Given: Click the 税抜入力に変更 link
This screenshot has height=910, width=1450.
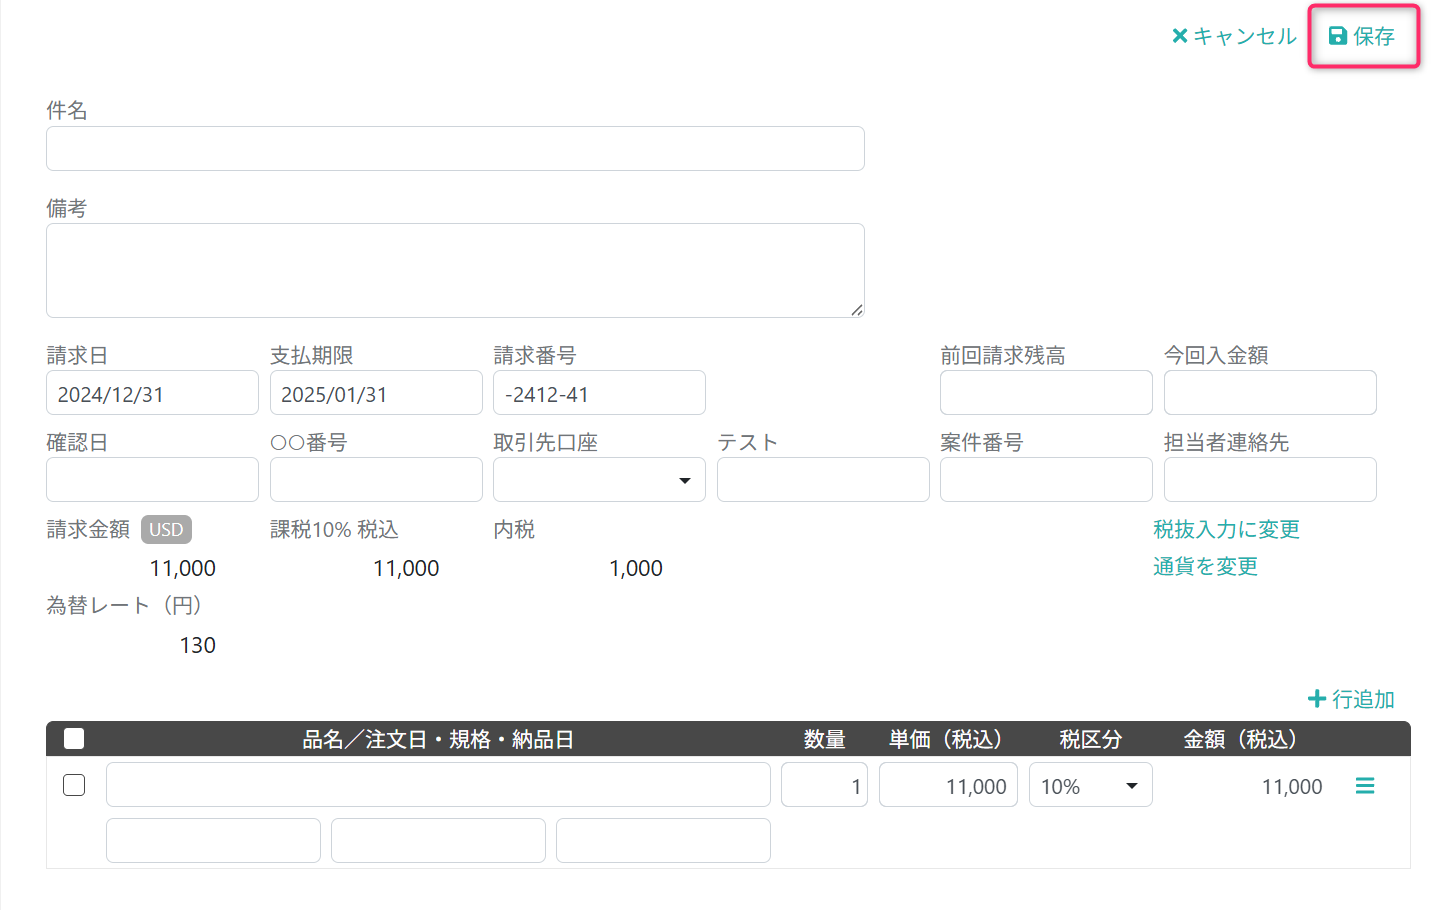Looking at the screenshot, I should [x=1226, y=529].
